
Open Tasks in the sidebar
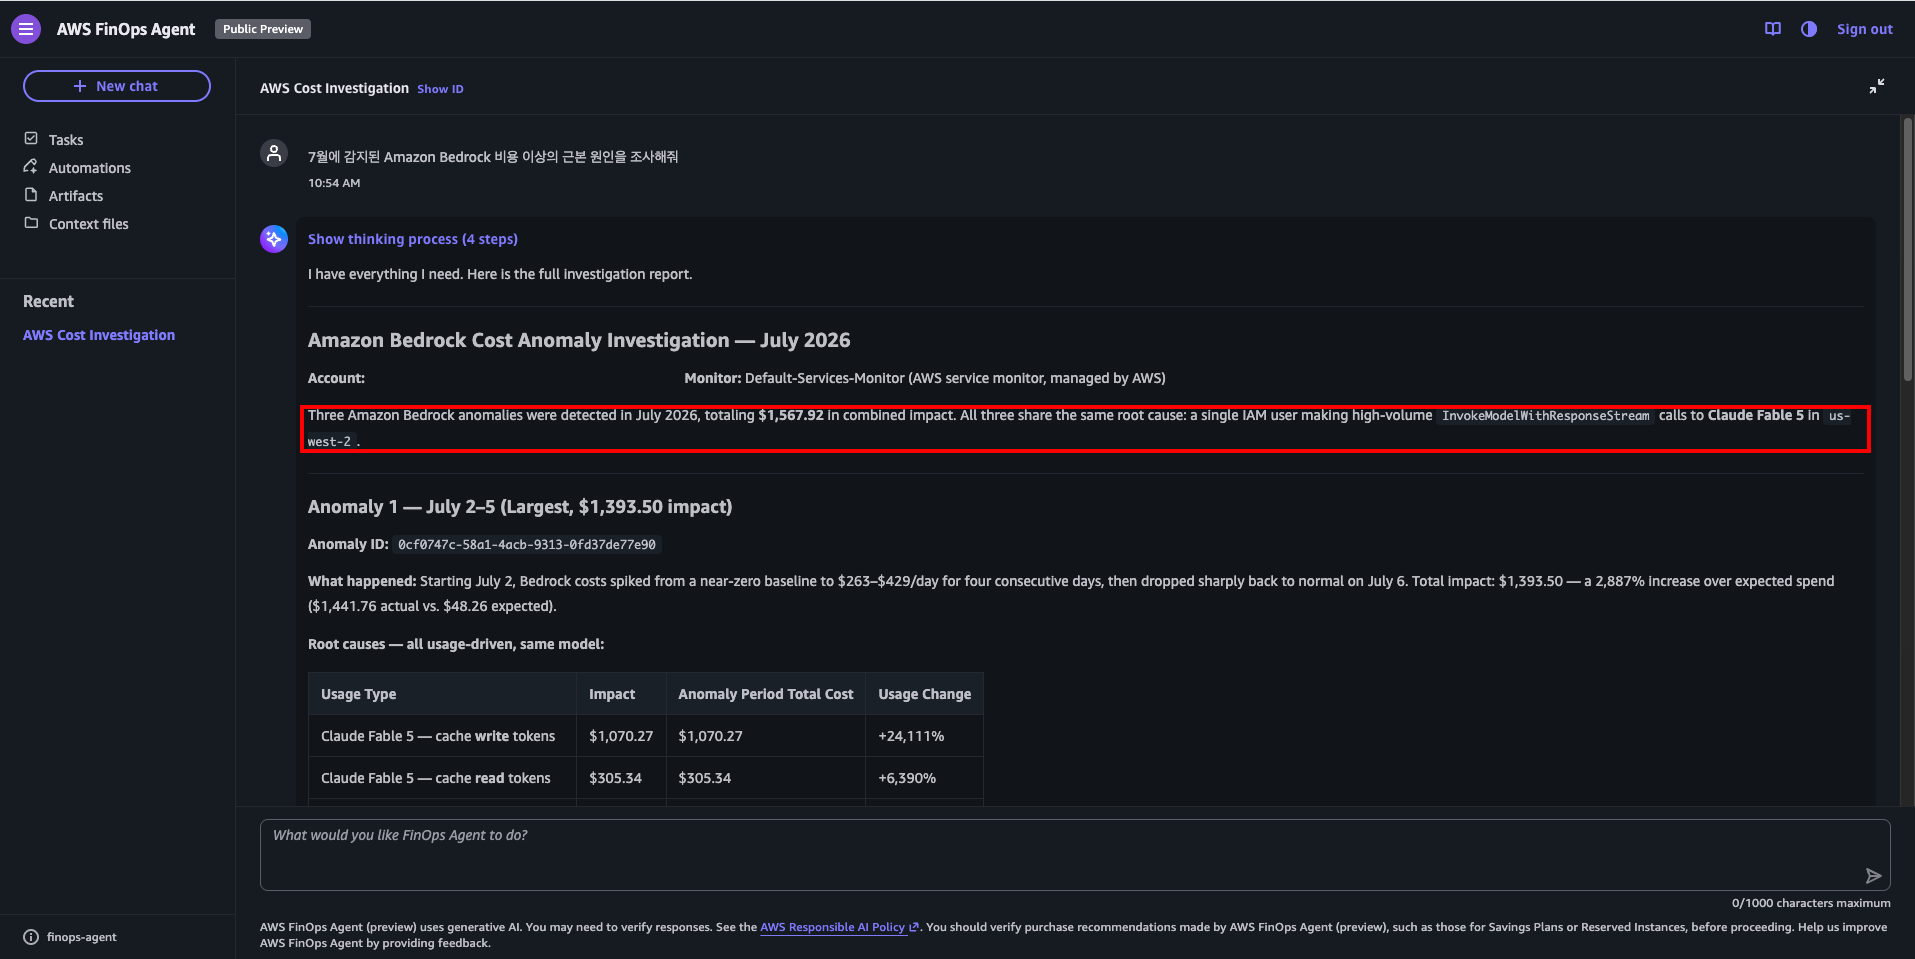66,140
